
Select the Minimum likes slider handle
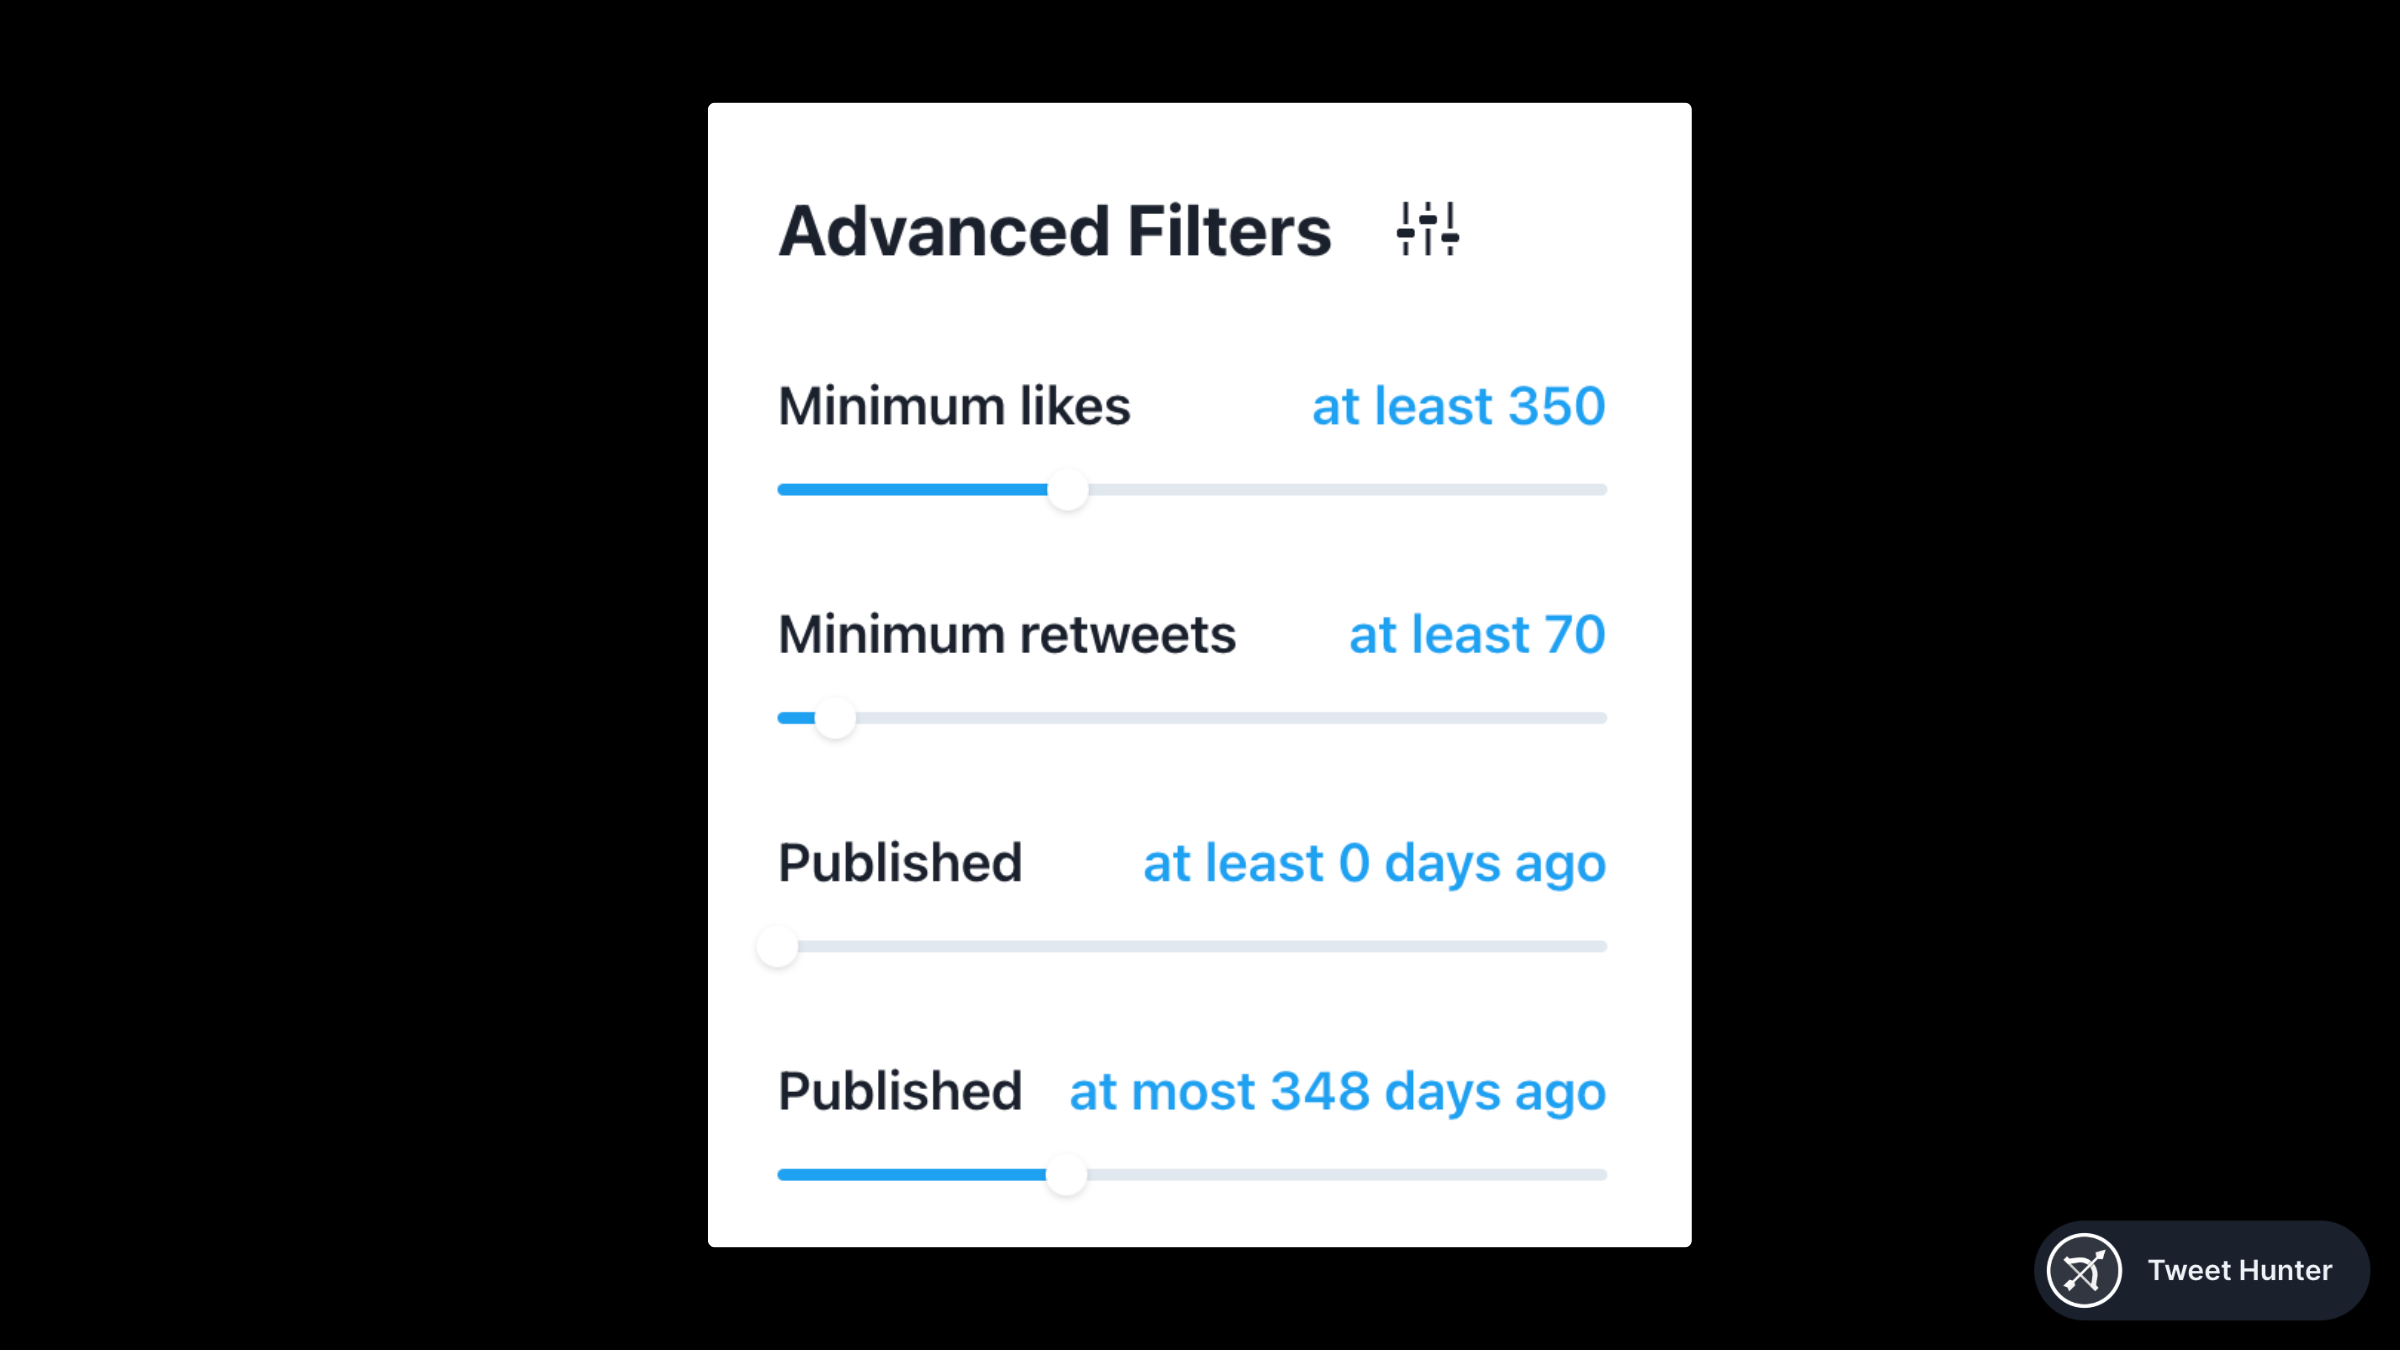(1068, 489)
